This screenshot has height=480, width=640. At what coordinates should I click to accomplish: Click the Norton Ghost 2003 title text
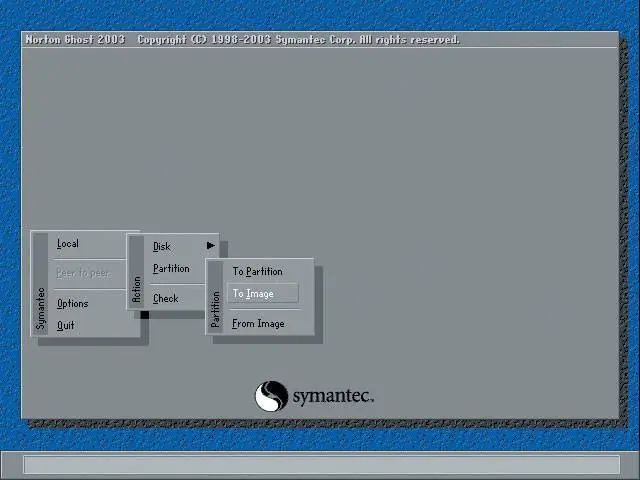[x=75, y=40]
